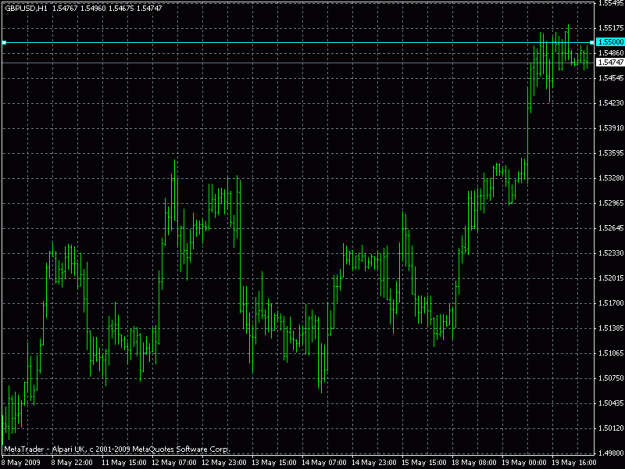625x469 pixels.
Task: Click the 14 May 07:00 time label
Action: click(x=324, y=462)
